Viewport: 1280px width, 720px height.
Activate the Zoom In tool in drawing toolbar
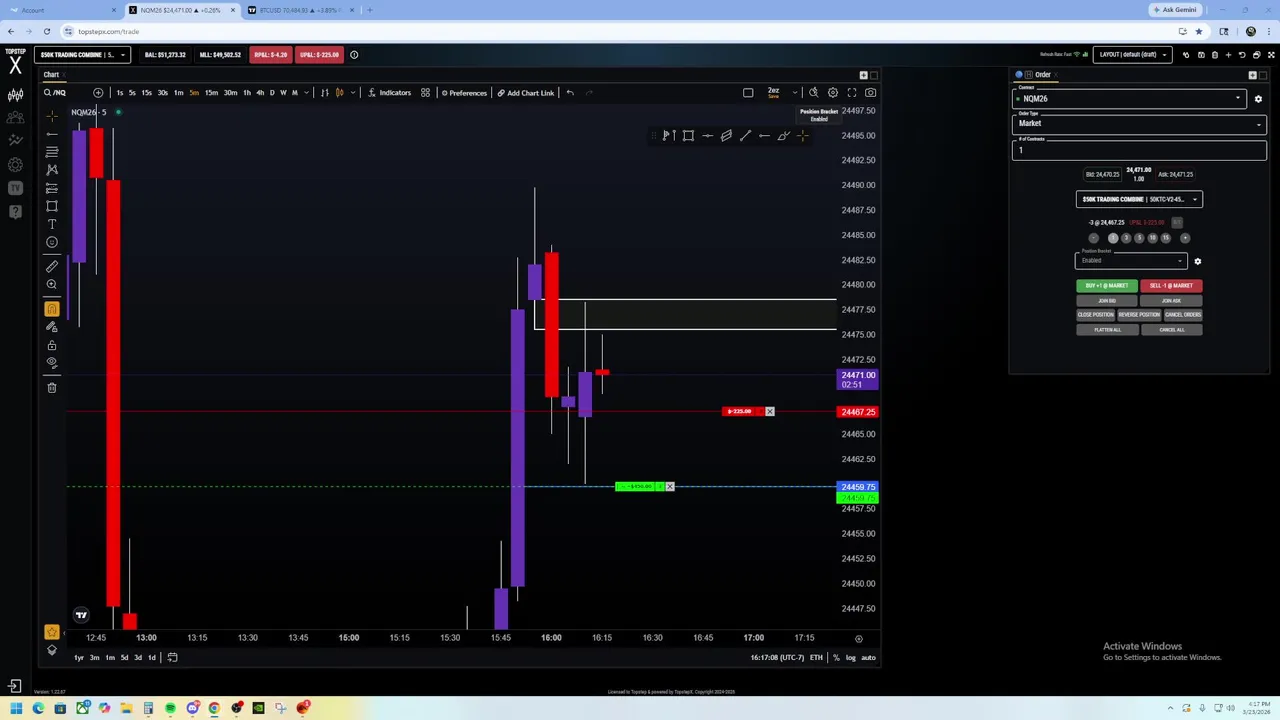click(x=52, y=284)
